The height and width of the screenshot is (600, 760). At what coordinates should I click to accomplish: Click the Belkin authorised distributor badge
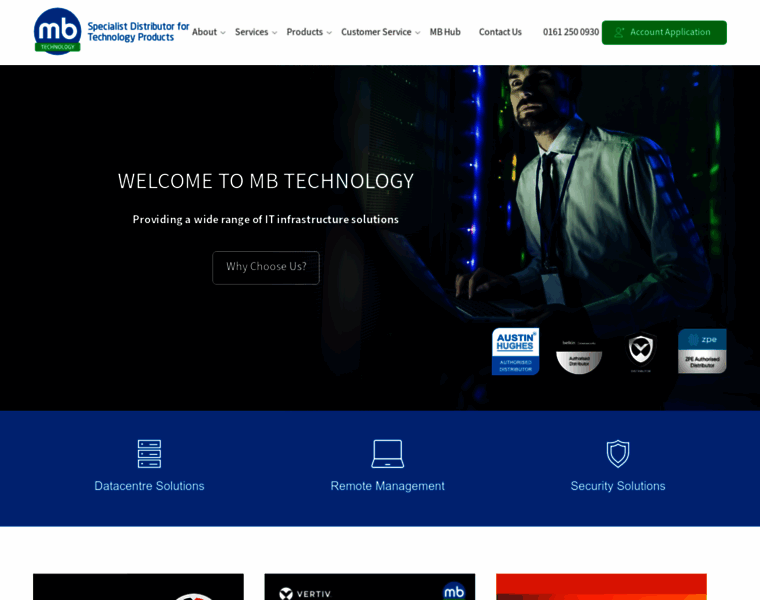(579, 356)
